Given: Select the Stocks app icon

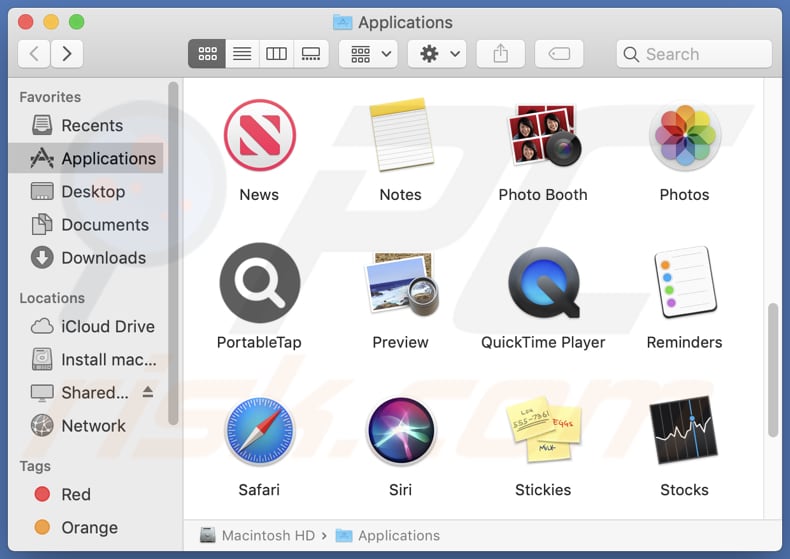Looking at the screenshot, I should (684, 430).
